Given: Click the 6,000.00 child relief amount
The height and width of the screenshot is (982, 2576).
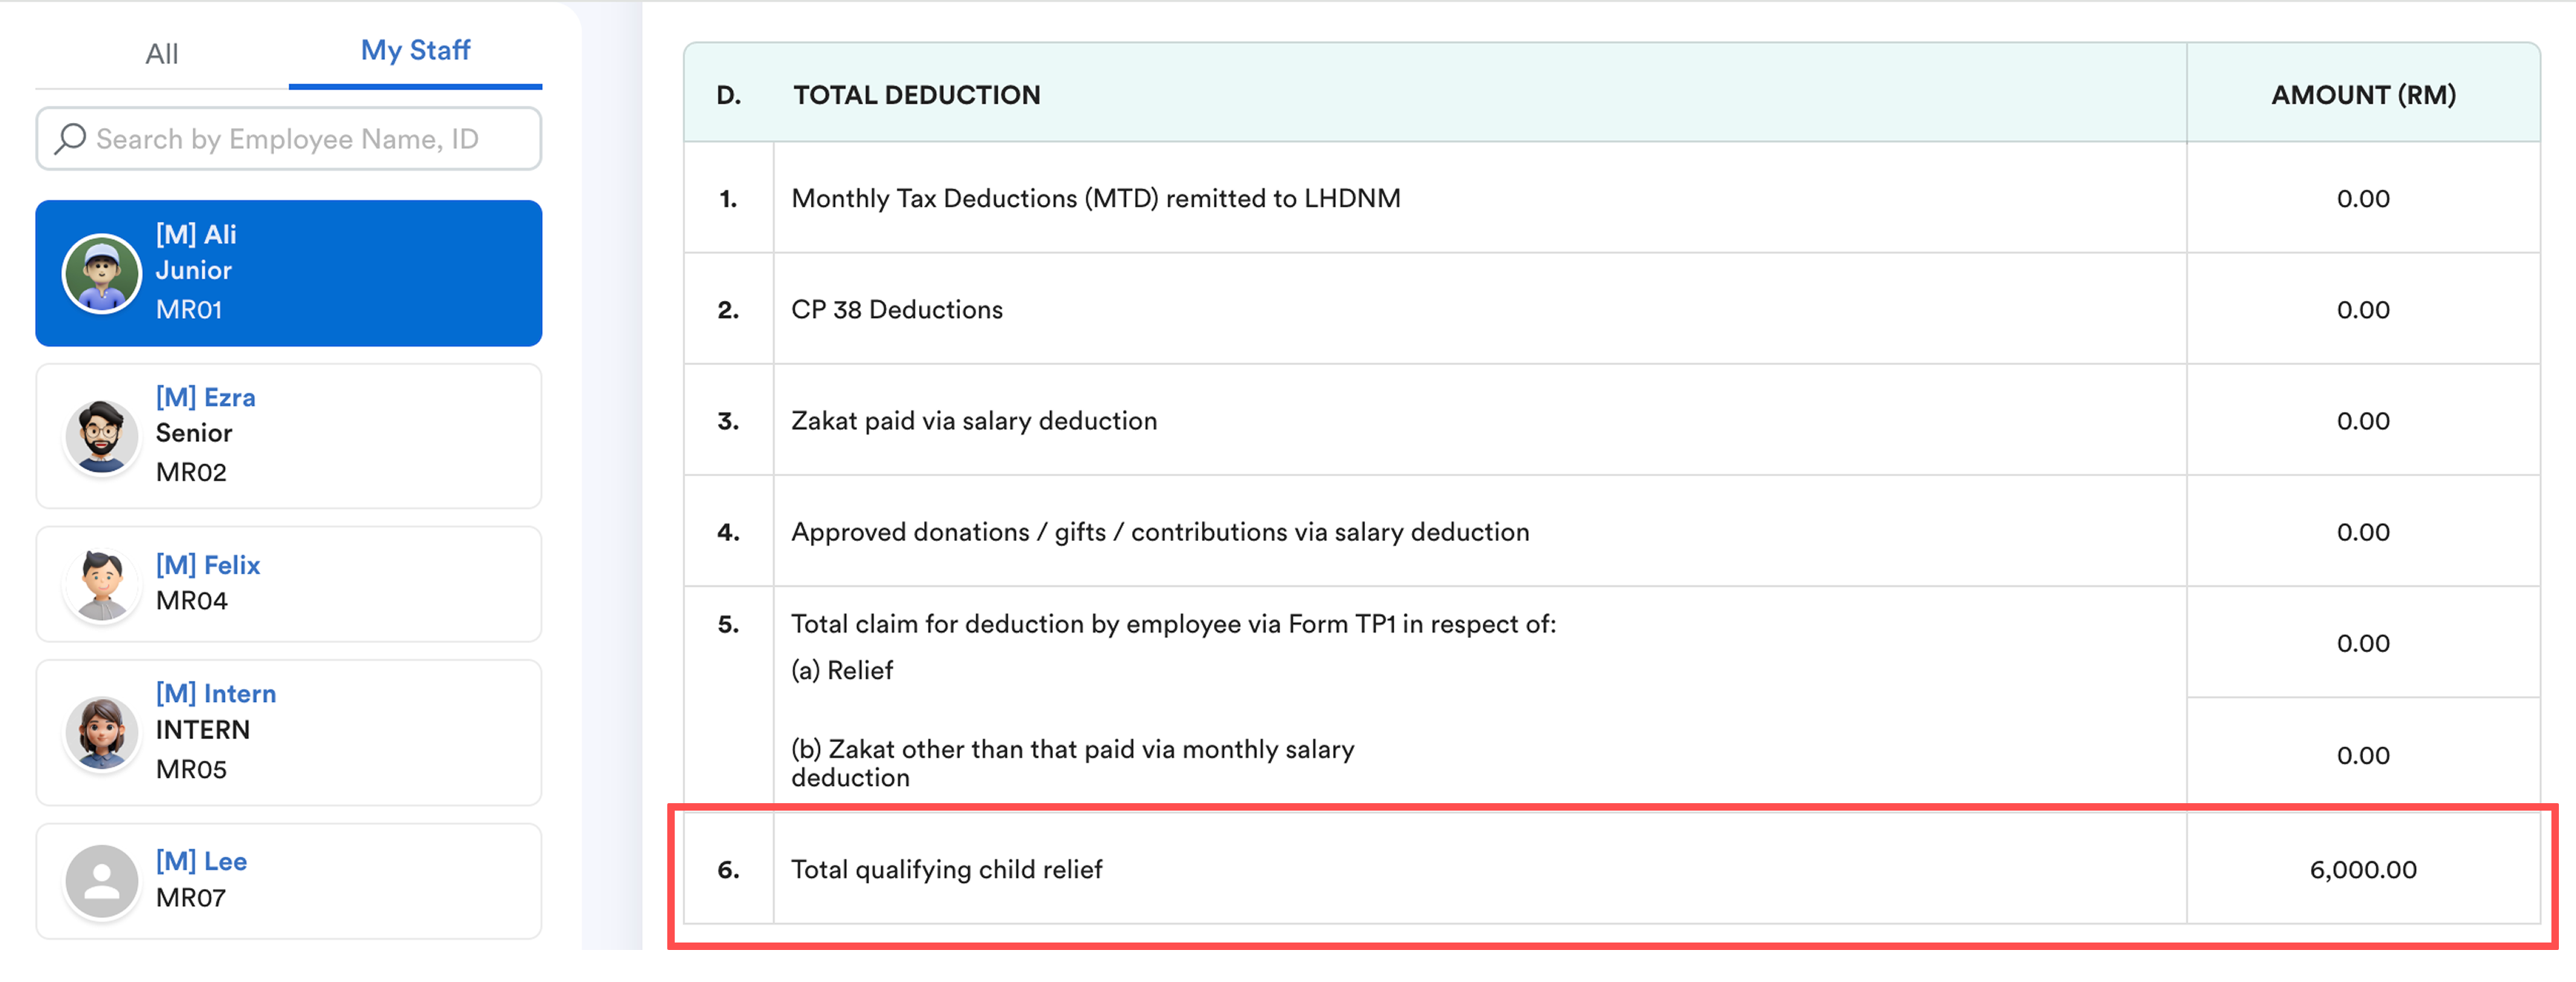Looking at the screenshot, I should 2362,870.
